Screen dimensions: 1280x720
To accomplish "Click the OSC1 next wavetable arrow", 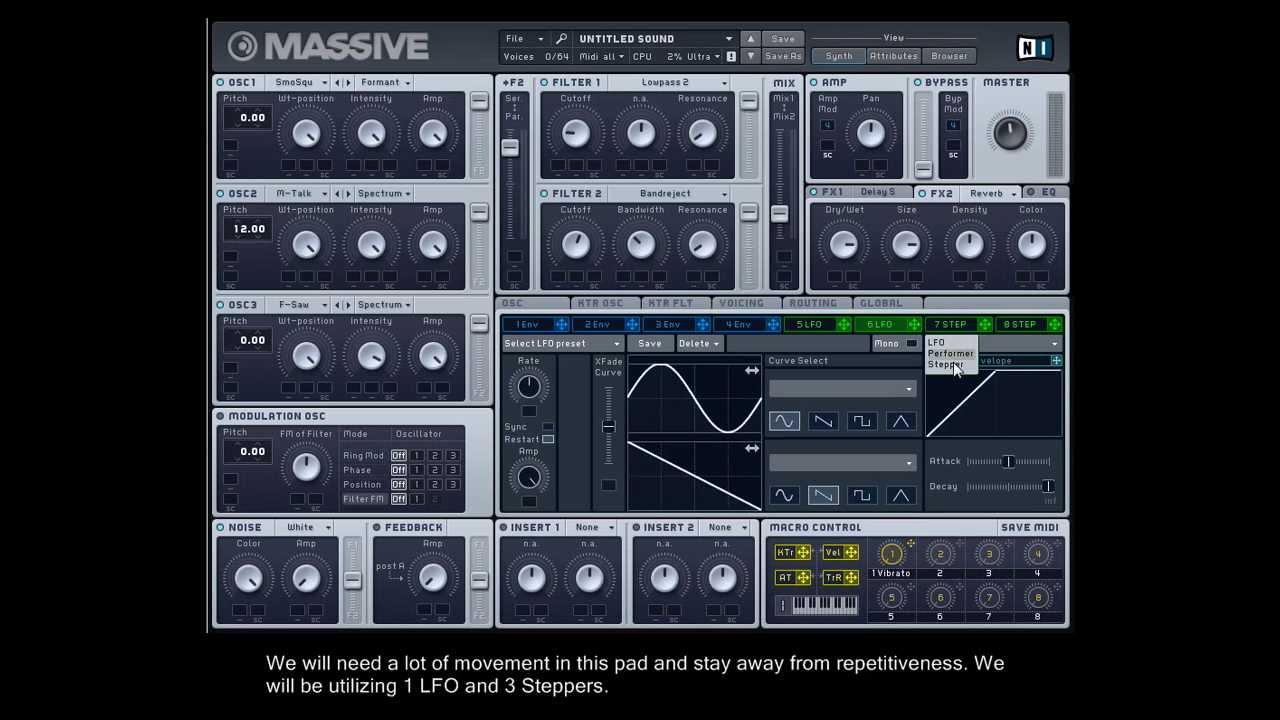I will pyautogui.click(x=349, y=83).
